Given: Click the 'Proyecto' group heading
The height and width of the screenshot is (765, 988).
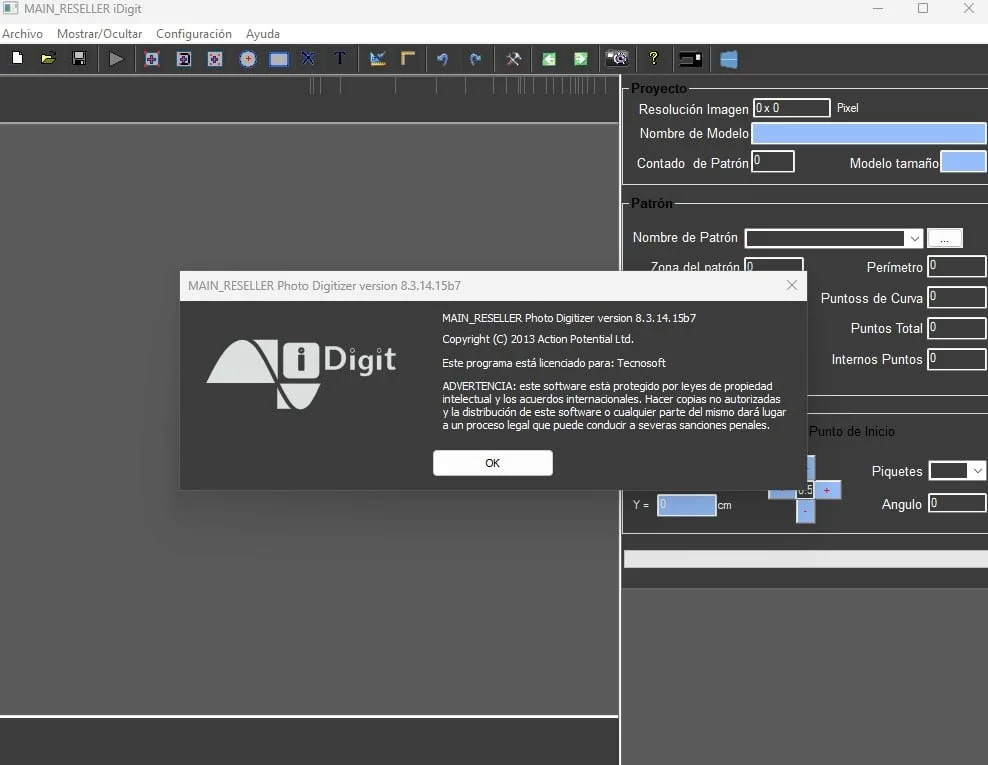Looking at the screenshot, I should tap(658, 88).
